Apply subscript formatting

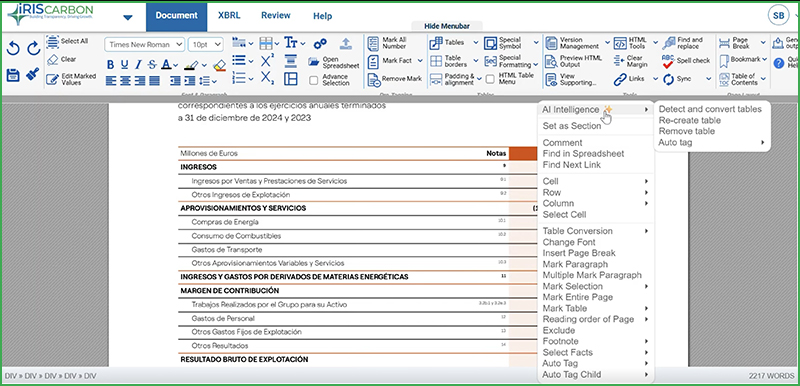(267, 78)
